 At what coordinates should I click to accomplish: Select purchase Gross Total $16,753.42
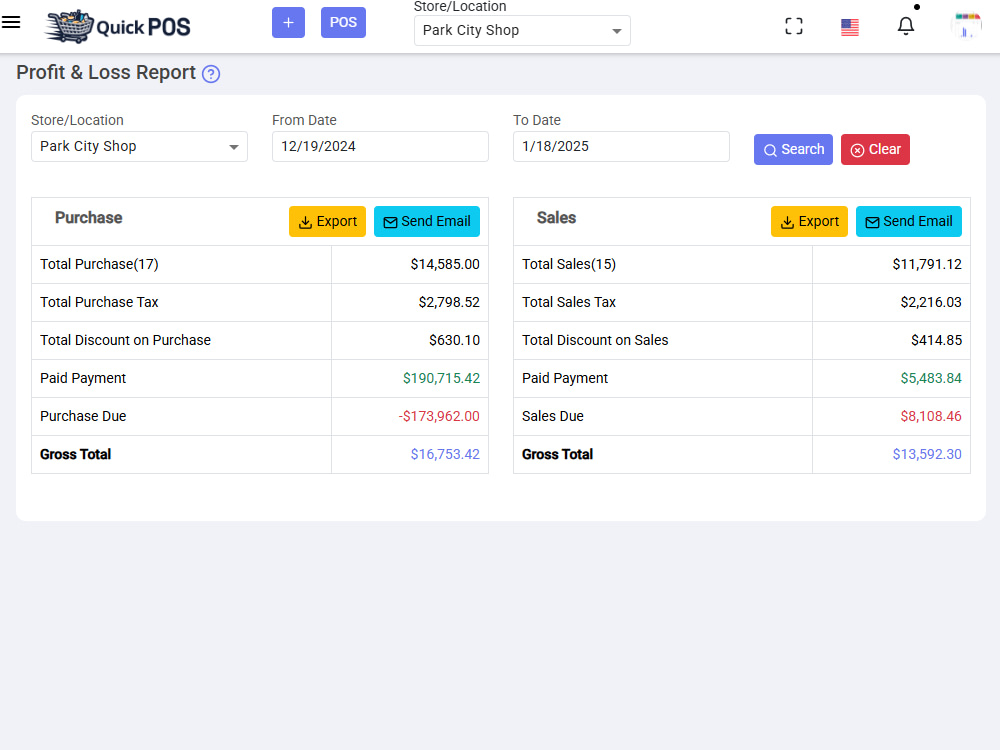tap(445, 454)
